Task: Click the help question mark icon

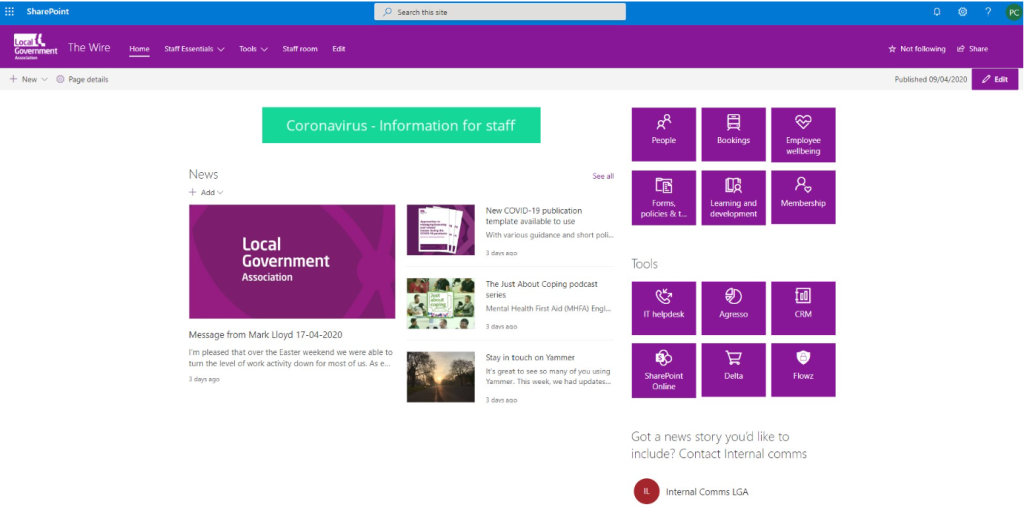Action: 988,12
